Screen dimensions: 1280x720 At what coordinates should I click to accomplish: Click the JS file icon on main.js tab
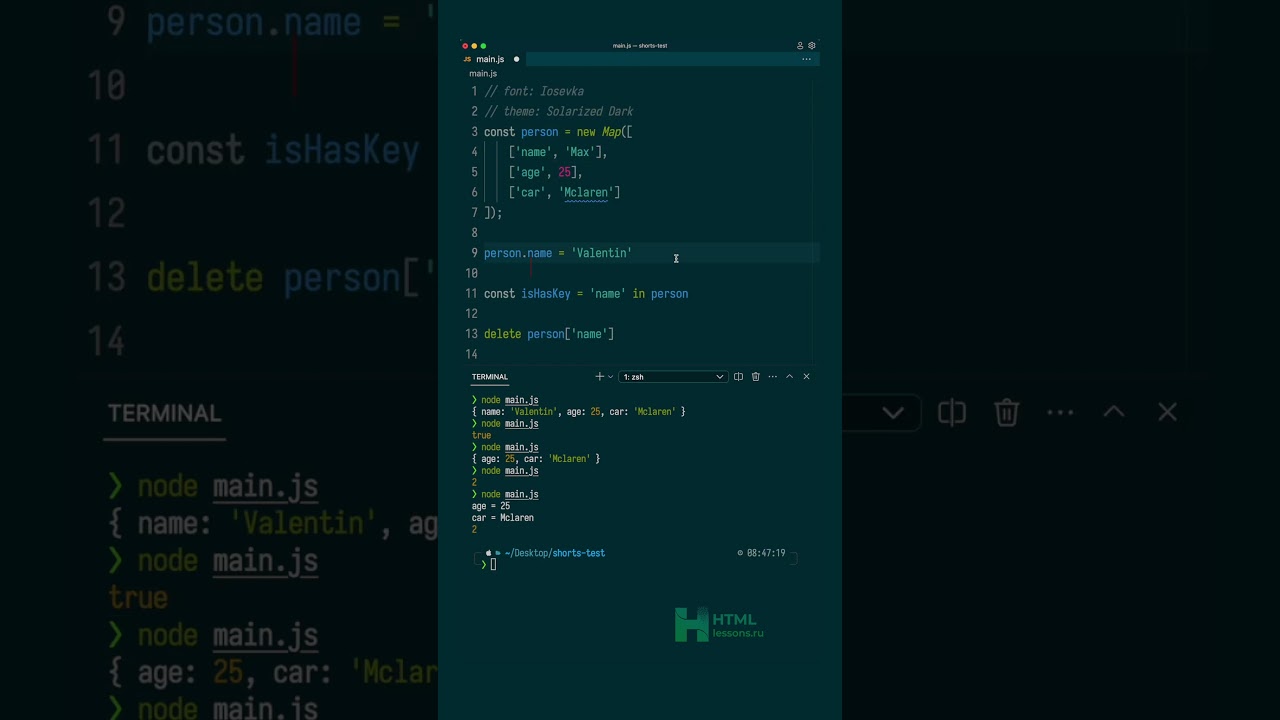[467, 59]
